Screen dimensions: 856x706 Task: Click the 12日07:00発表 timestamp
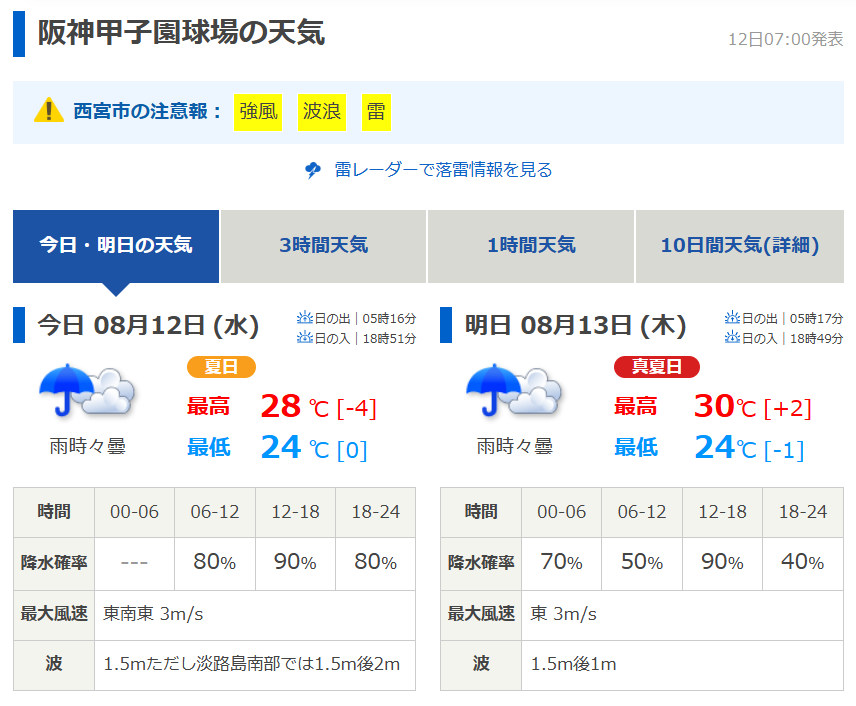pos(786,39)
